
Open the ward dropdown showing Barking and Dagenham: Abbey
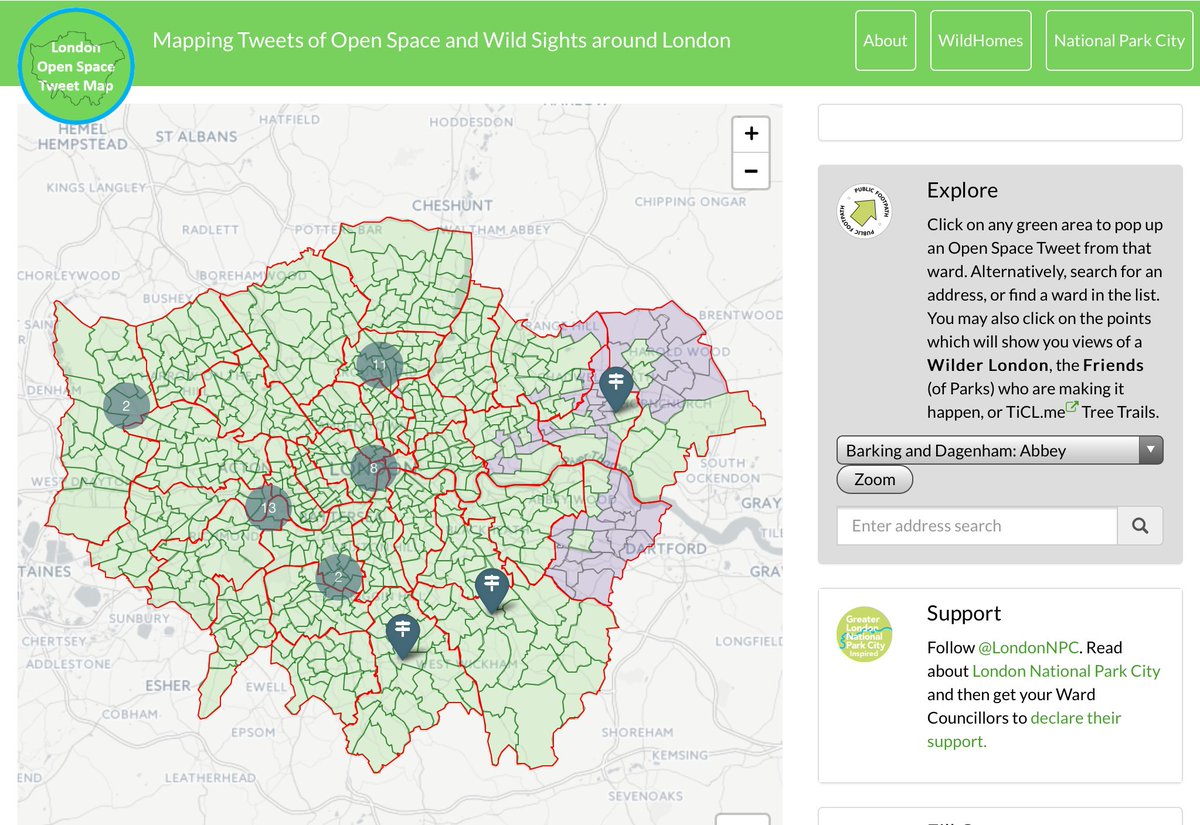tap(1000, 450)
